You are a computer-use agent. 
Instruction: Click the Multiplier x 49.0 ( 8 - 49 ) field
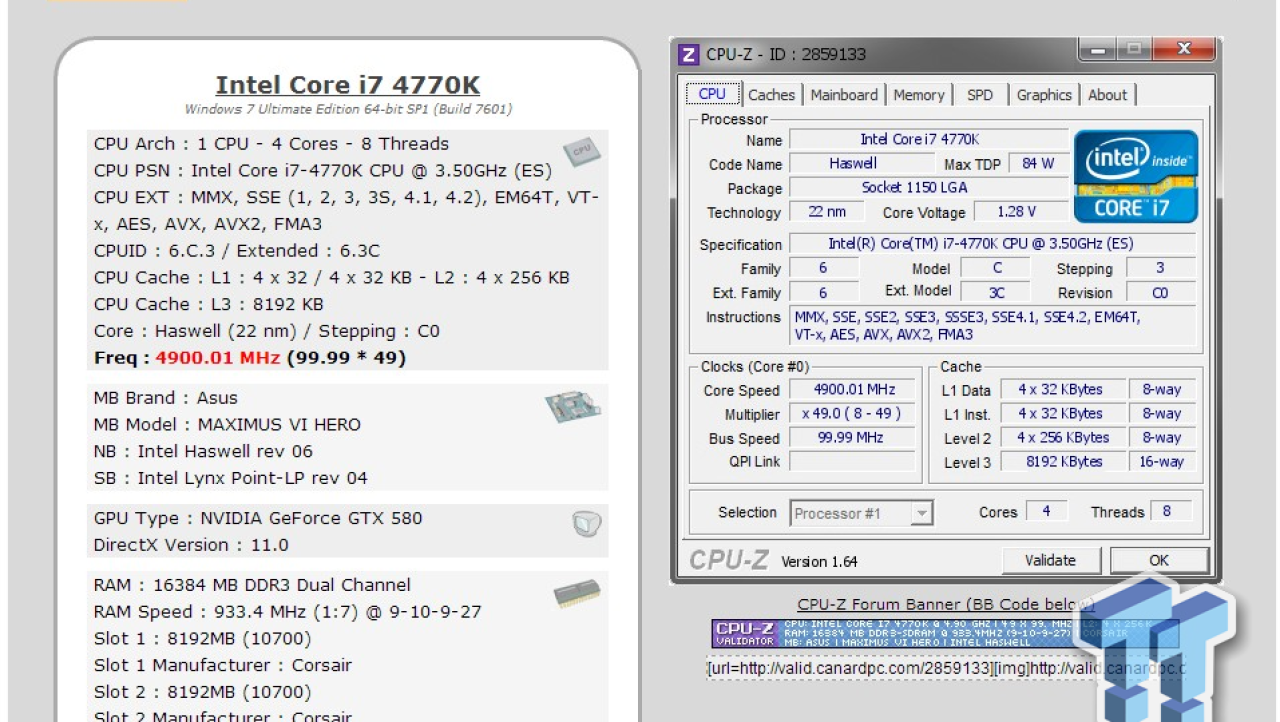point(852,414)
